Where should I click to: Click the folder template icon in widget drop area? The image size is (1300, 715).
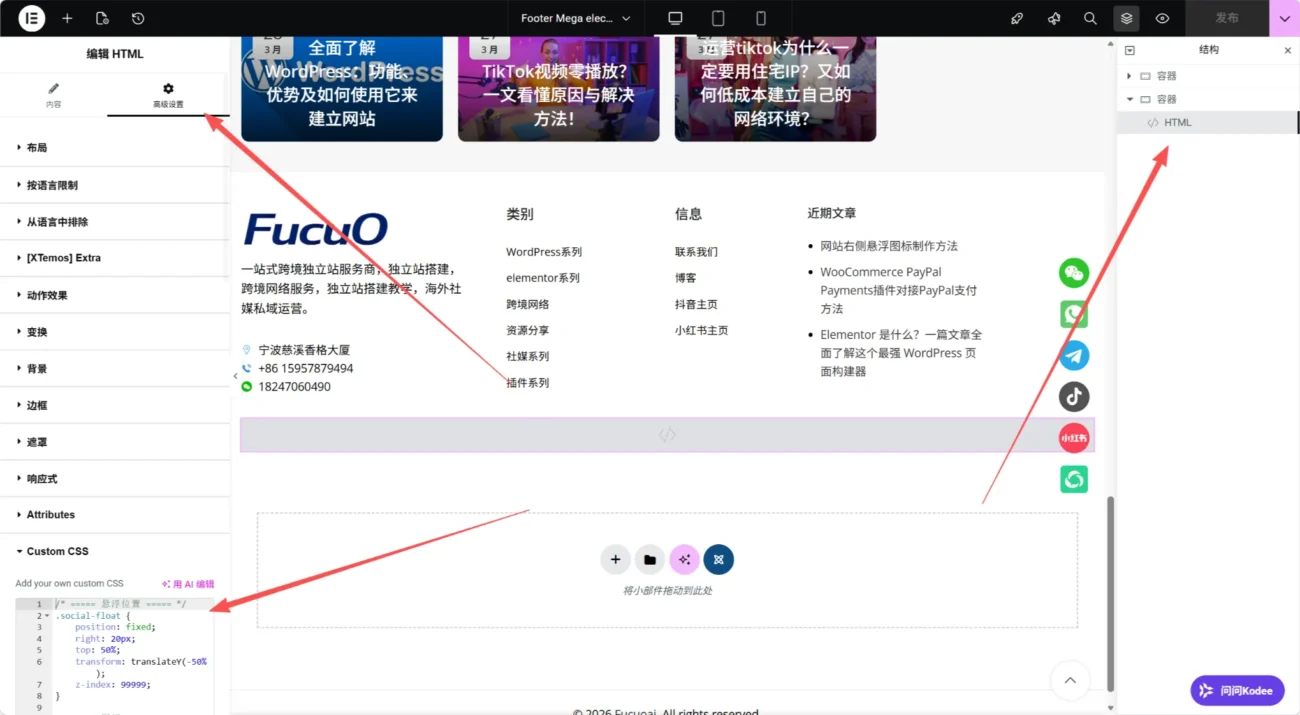pos(649,559)
